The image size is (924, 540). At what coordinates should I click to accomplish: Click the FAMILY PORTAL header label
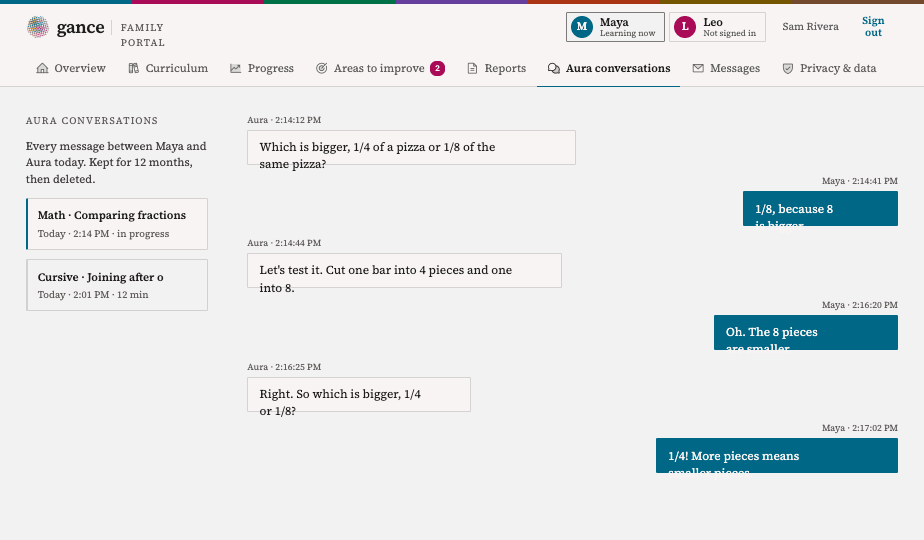point(143,35)
